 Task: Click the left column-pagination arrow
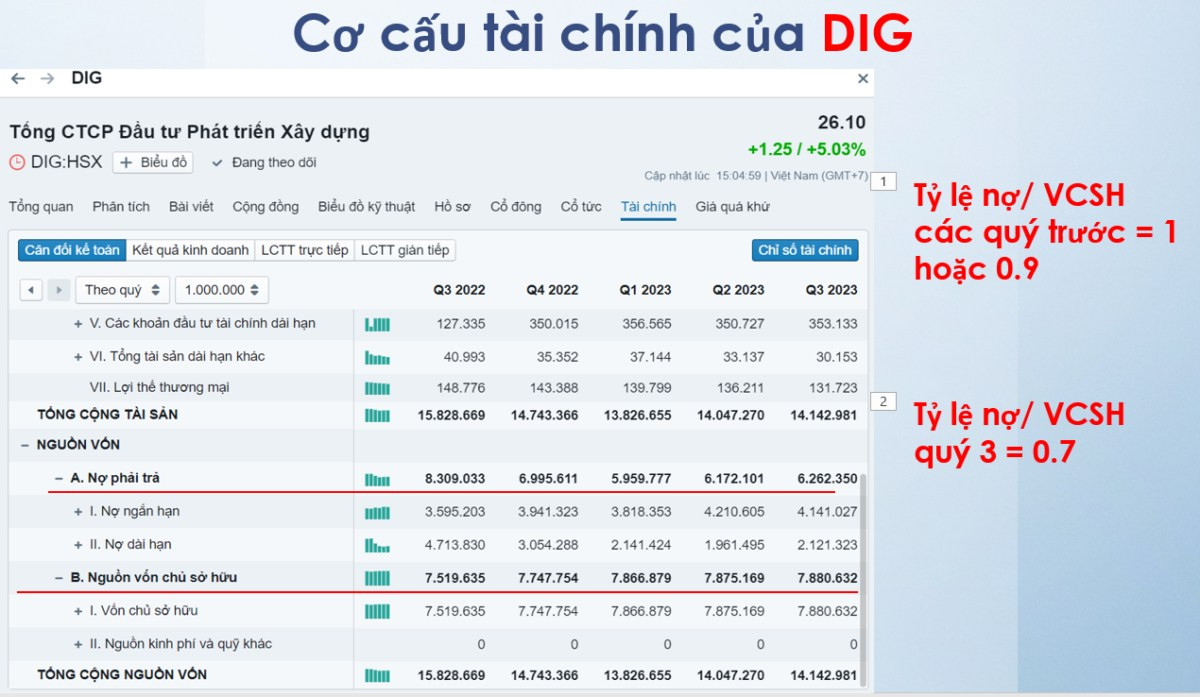[x=31, y=290]
